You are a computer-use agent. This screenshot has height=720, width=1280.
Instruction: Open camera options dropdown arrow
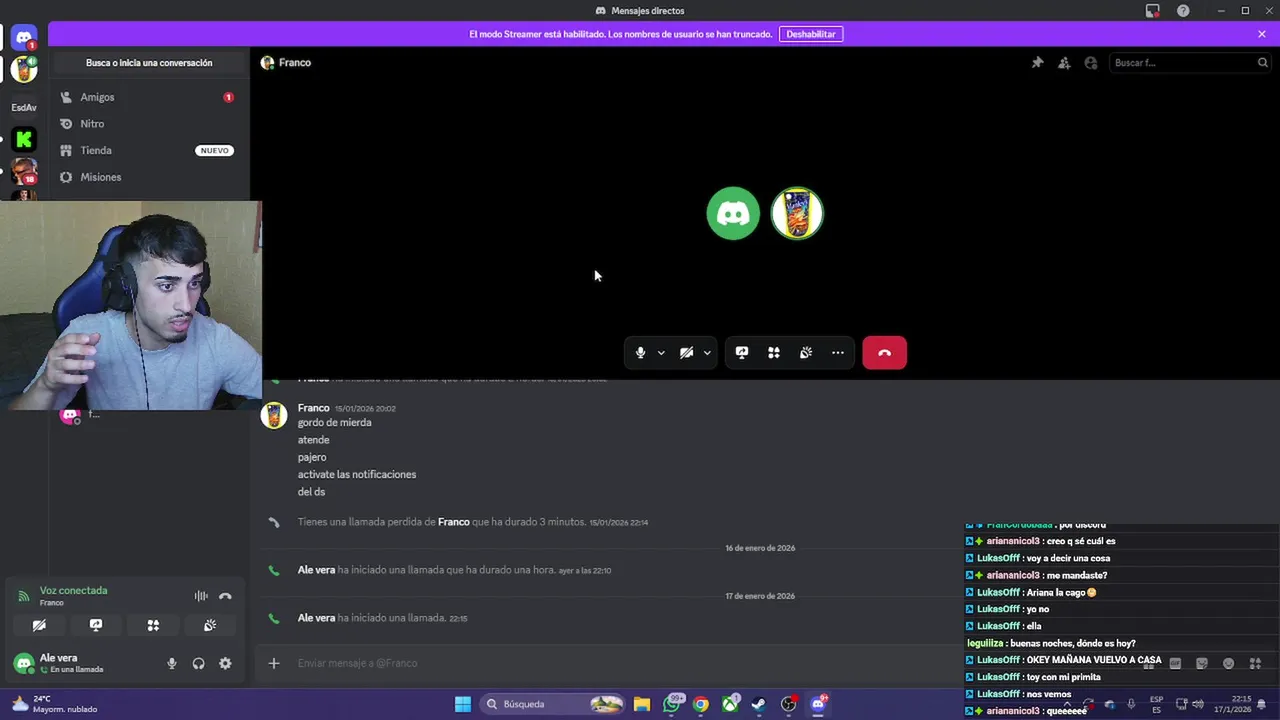tap(707, 353)
